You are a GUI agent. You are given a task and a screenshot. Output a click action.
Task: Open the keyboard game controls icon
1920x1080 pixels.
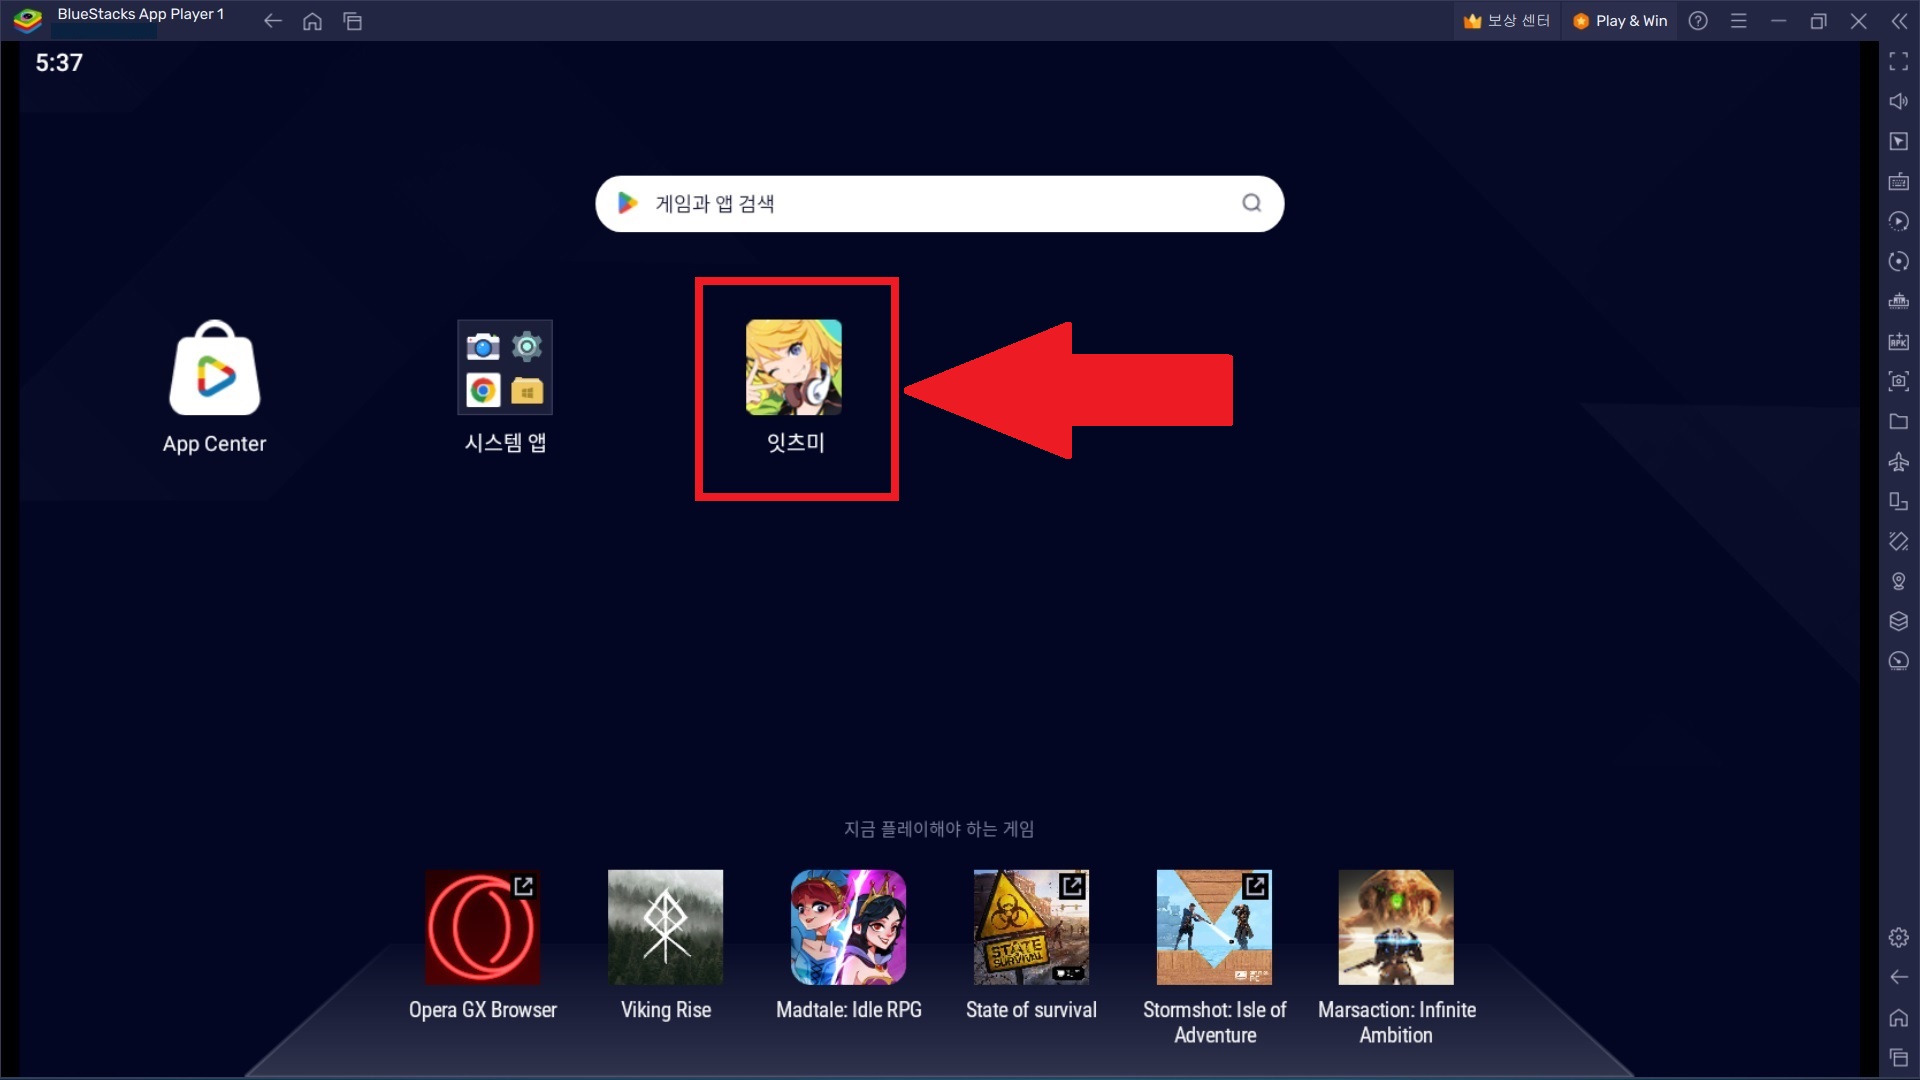coord(1899,182)
